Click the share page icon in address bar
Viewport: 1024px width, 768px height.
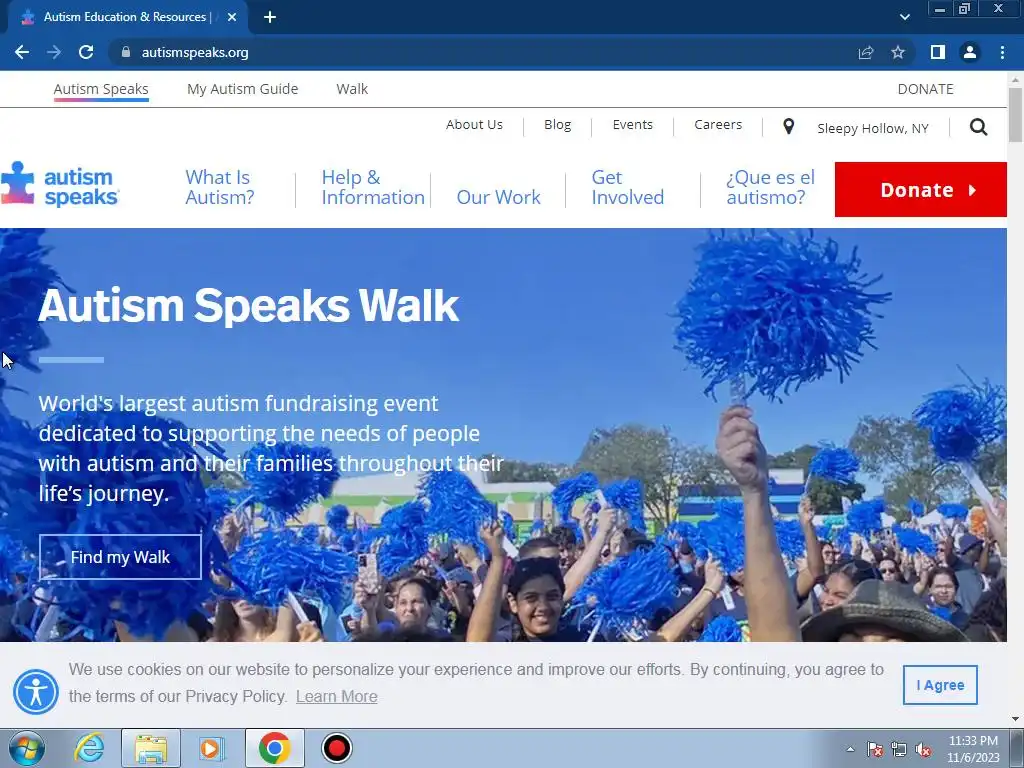click(866, 52)
